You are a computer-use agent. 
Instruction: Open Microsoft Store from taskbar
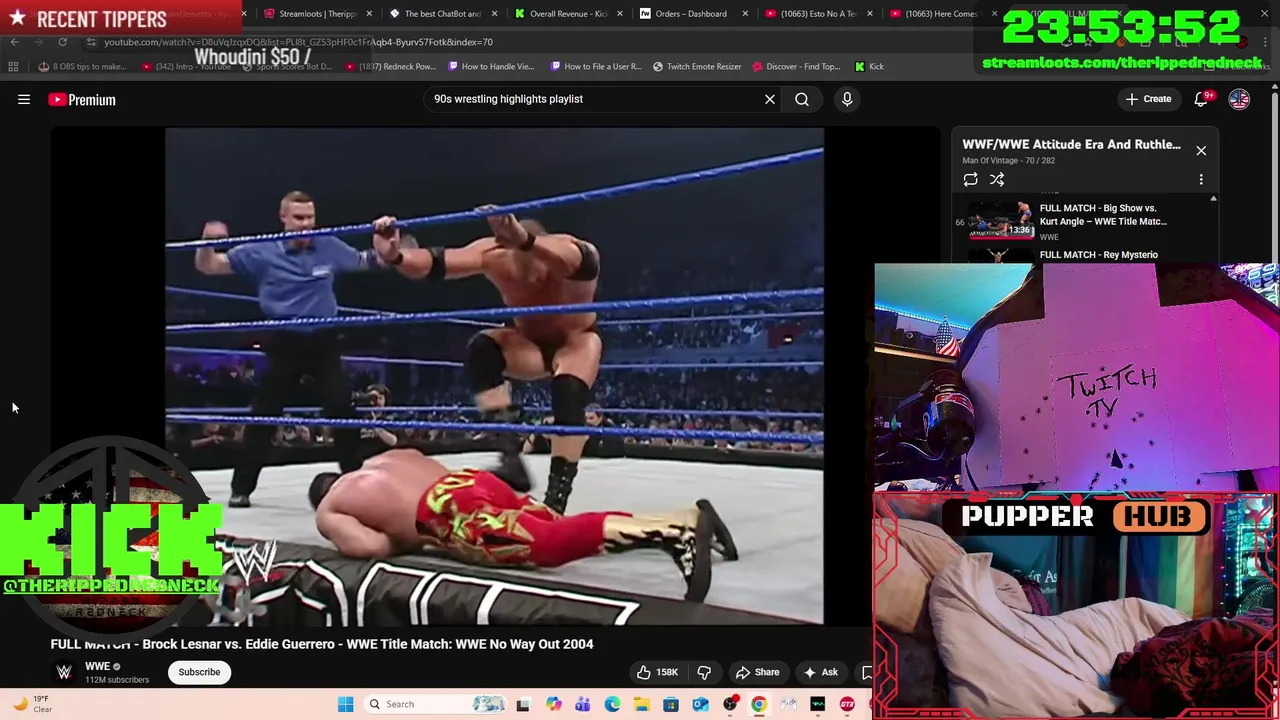671,704
